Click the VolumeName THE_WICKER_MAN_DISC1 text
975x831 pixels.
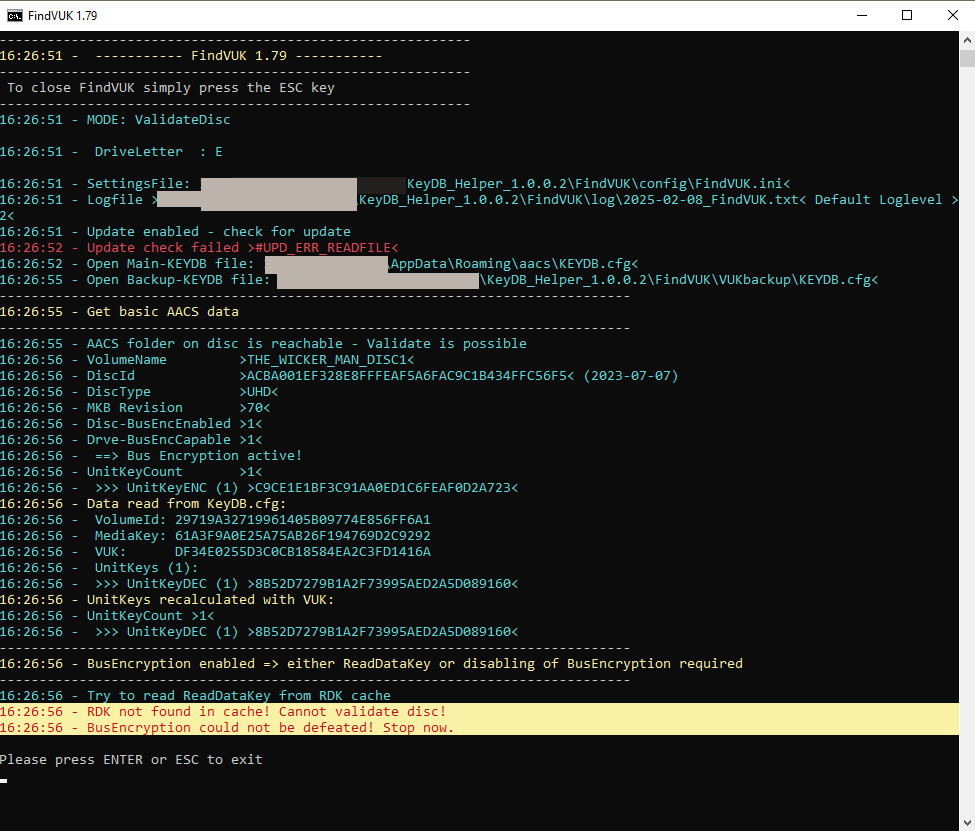click(327, 359)
